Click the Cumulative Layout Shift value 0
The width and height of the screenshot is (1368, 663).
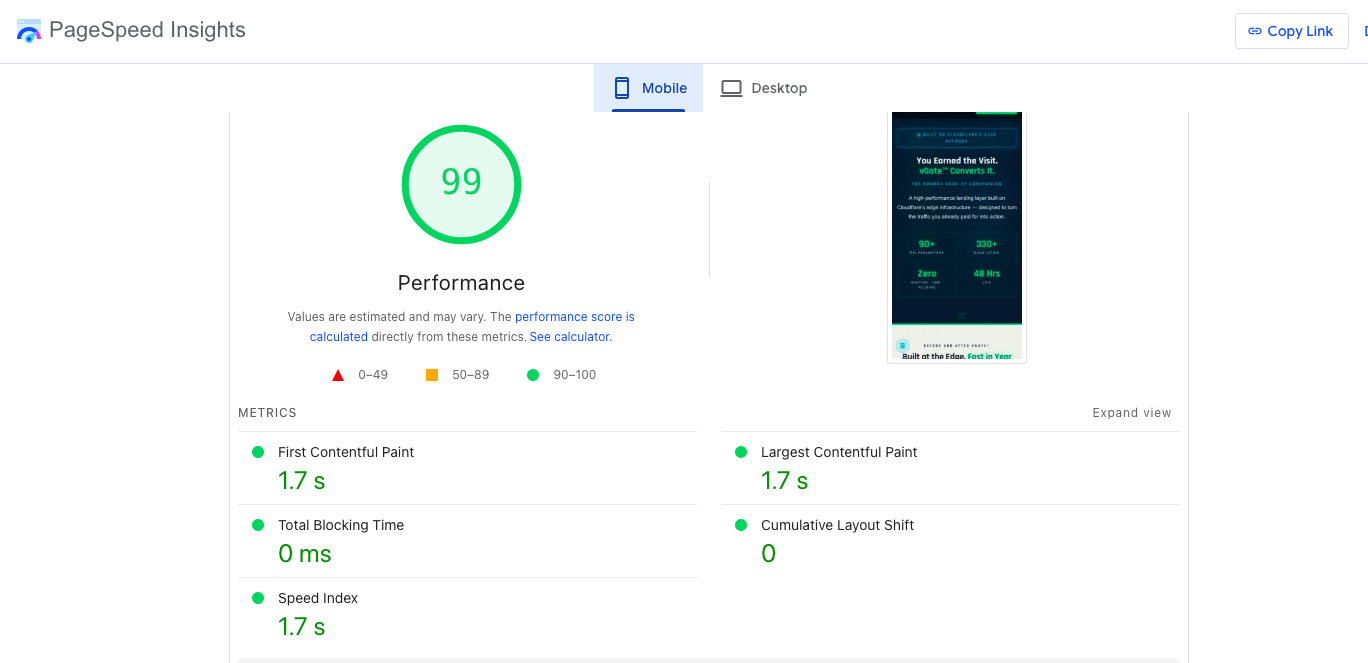pos(768,554)
